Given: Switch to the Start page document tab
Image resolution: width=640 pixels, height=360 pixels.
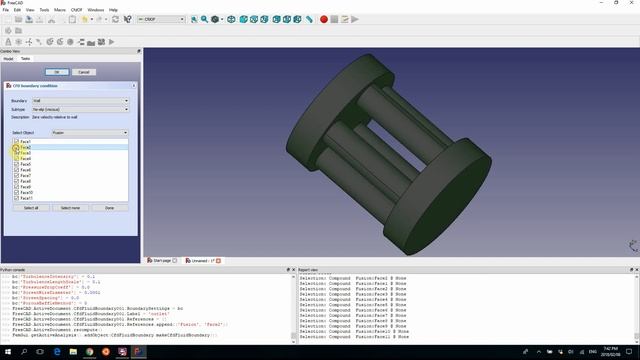Looking at the screenshot, I should click(x=162, y=260).
